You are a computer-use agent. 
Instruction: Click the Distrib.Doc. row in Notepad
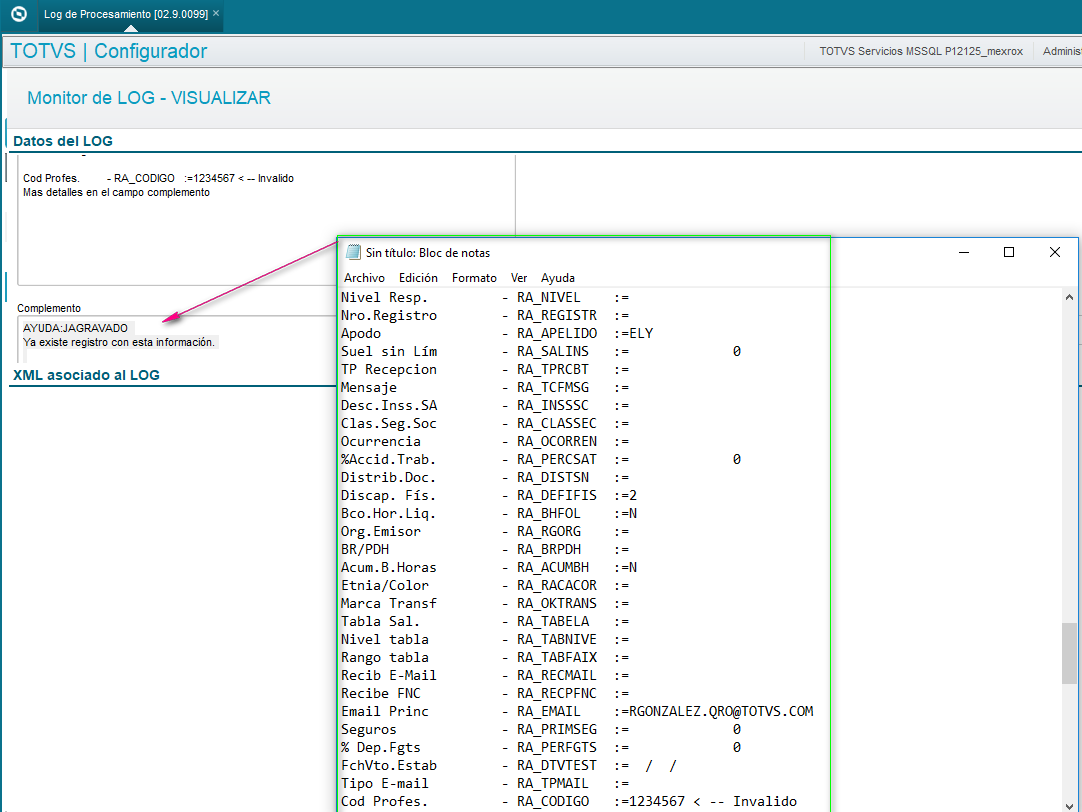point(485,477)
